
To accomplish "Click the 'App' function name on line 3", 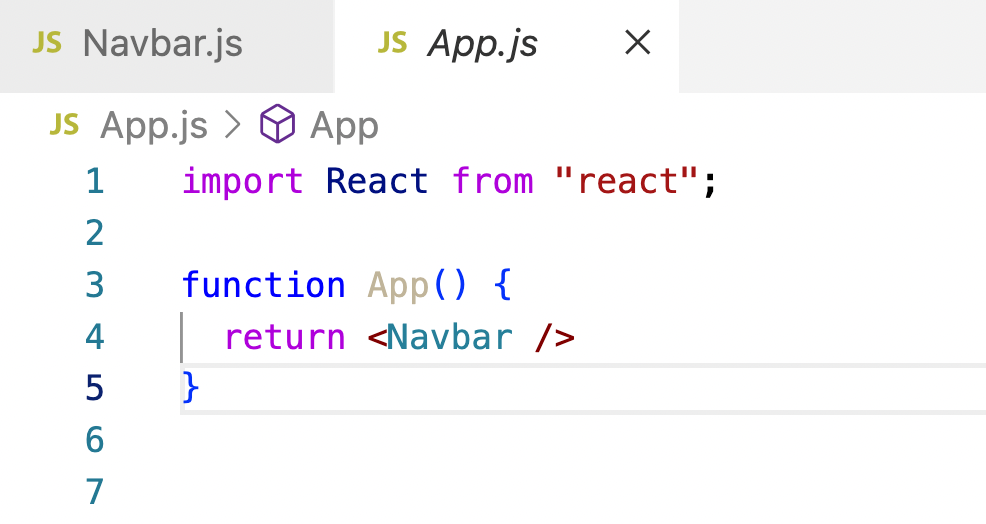I will click(x=398, y=287).
